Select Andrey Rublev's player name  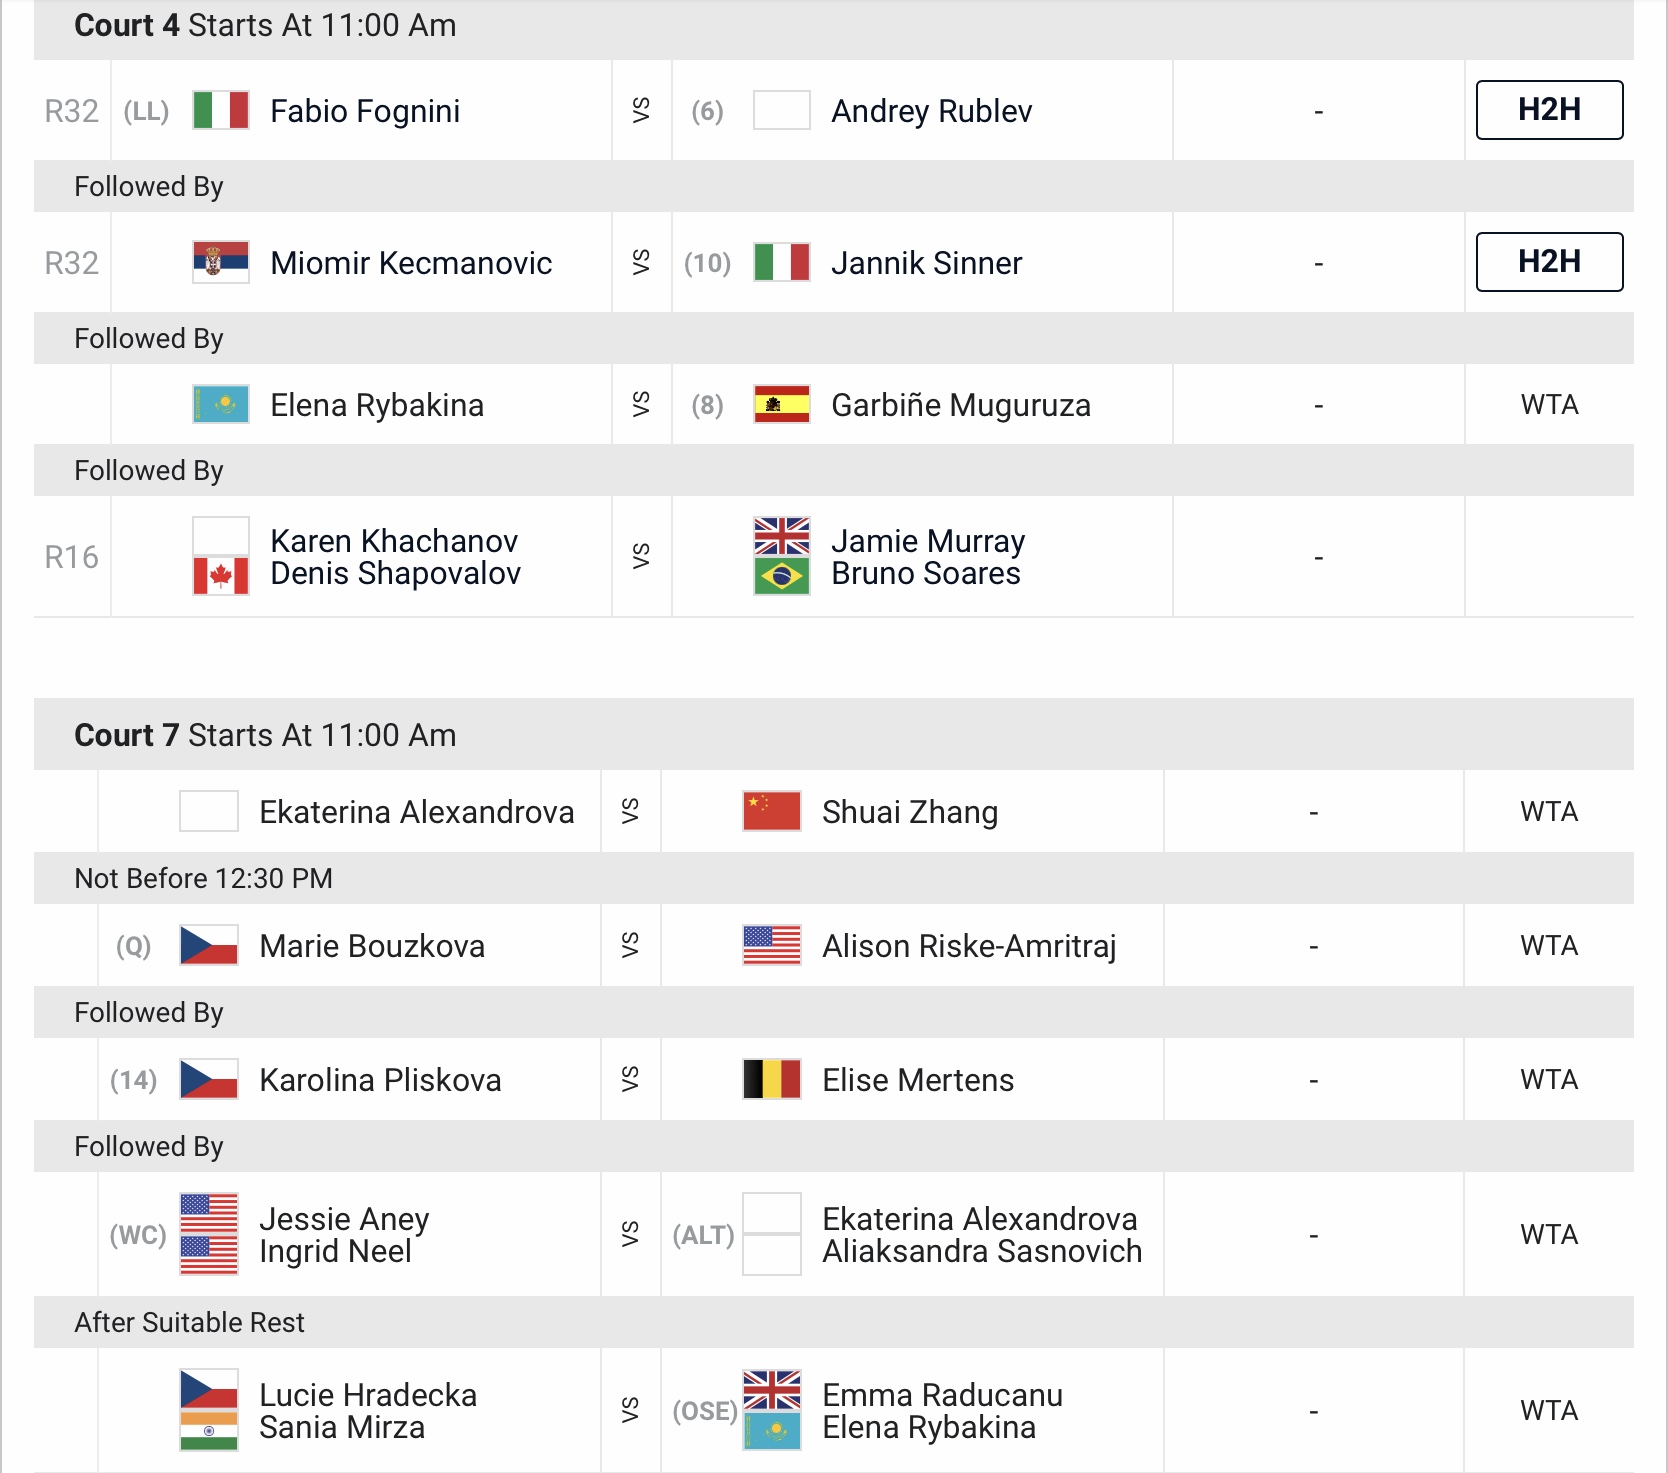932,111
